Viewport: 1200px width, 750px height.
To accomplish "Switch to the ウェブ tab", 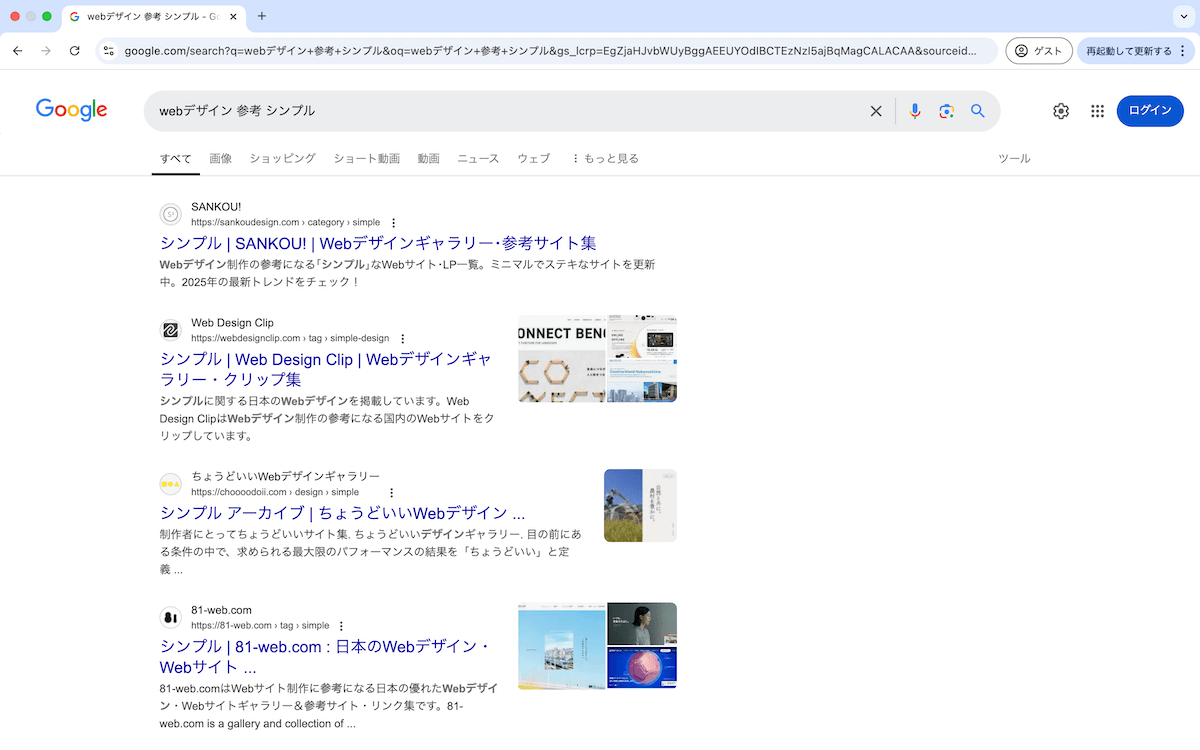I will click(x=533, y=158).
